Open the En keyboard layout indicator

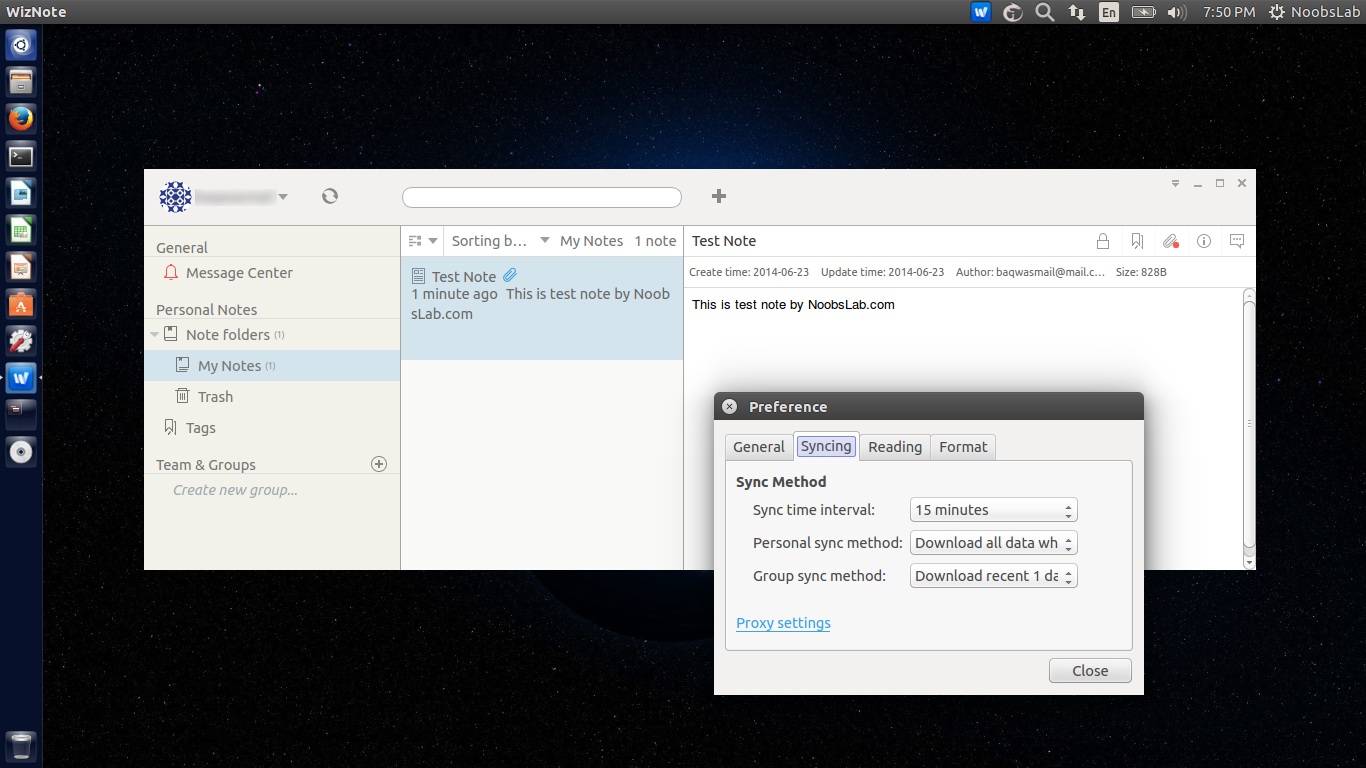[1108, 12]
